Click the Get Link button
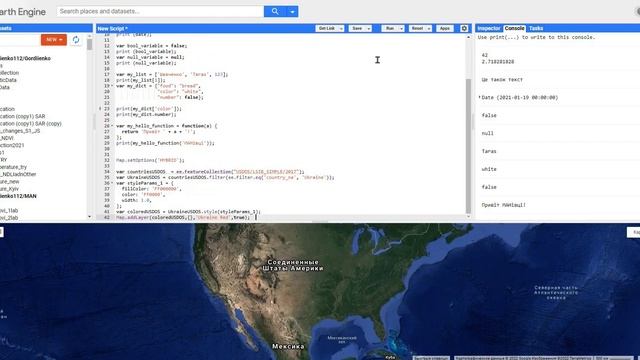Screen dimensions: 640x360 coord(327,28)
